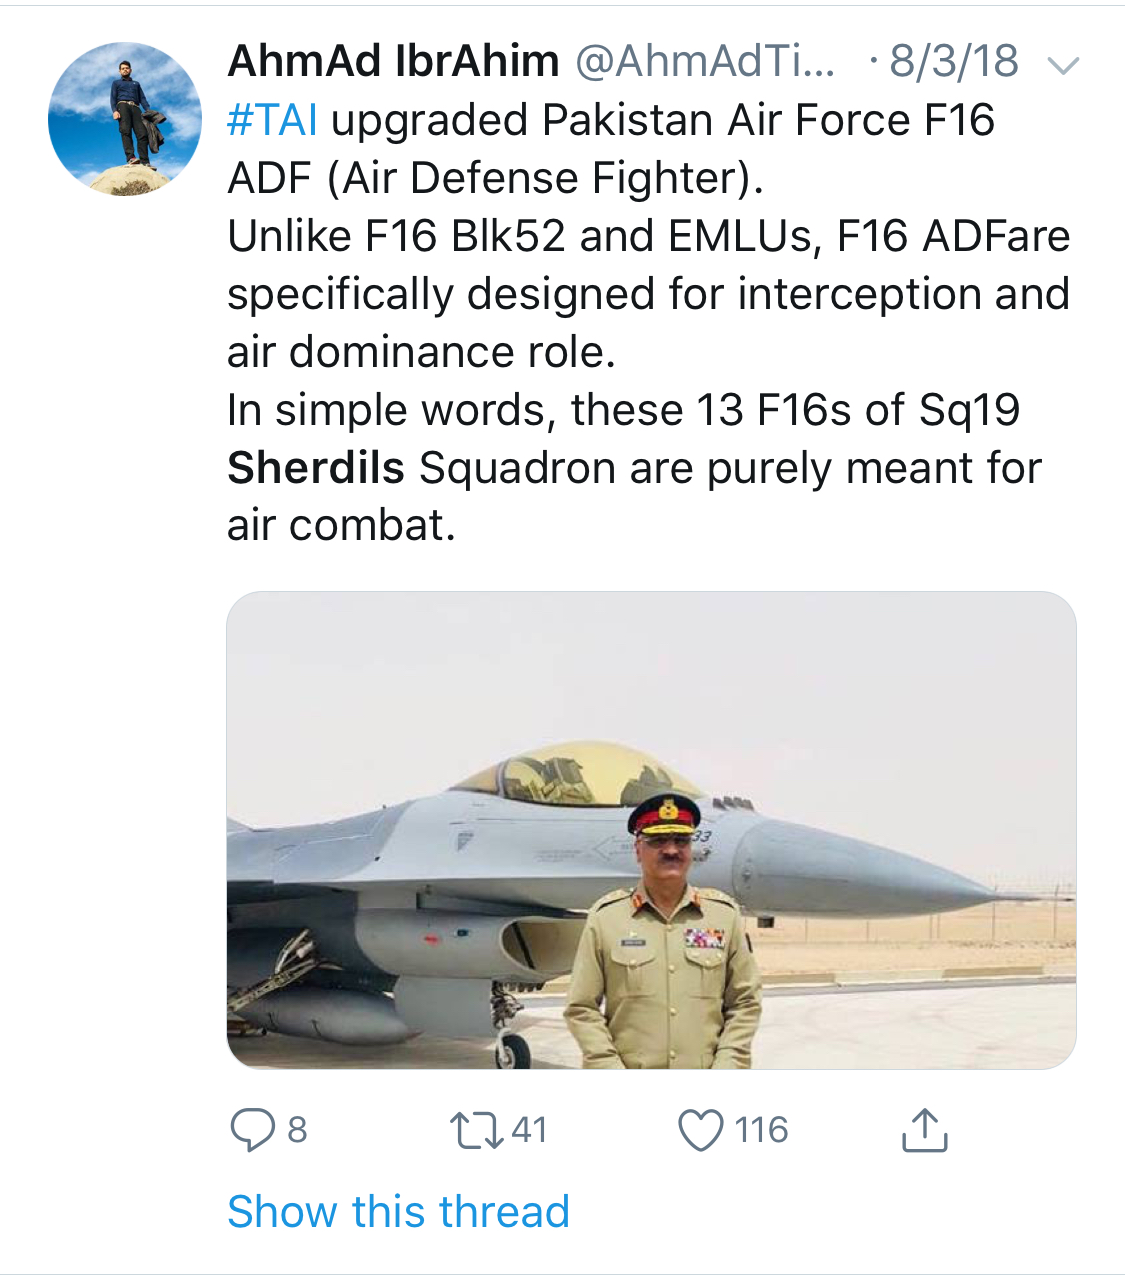Click the officer's cap in the photo
Screen dimensions: 1125x1279
coord(663,813)
